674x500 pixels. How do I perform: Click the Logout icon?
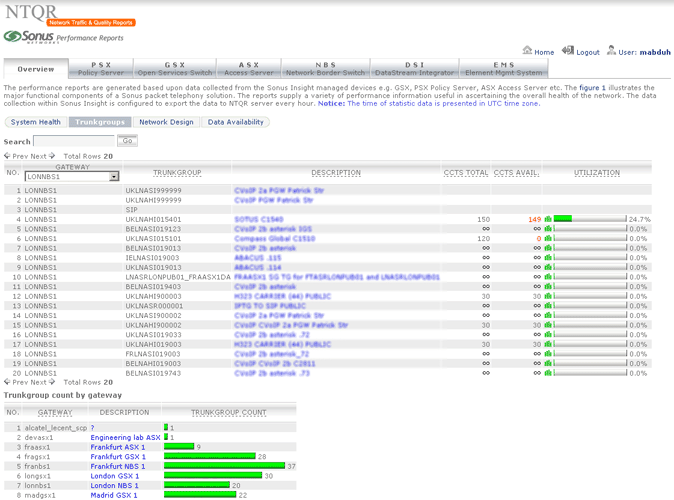pos(568,51)
